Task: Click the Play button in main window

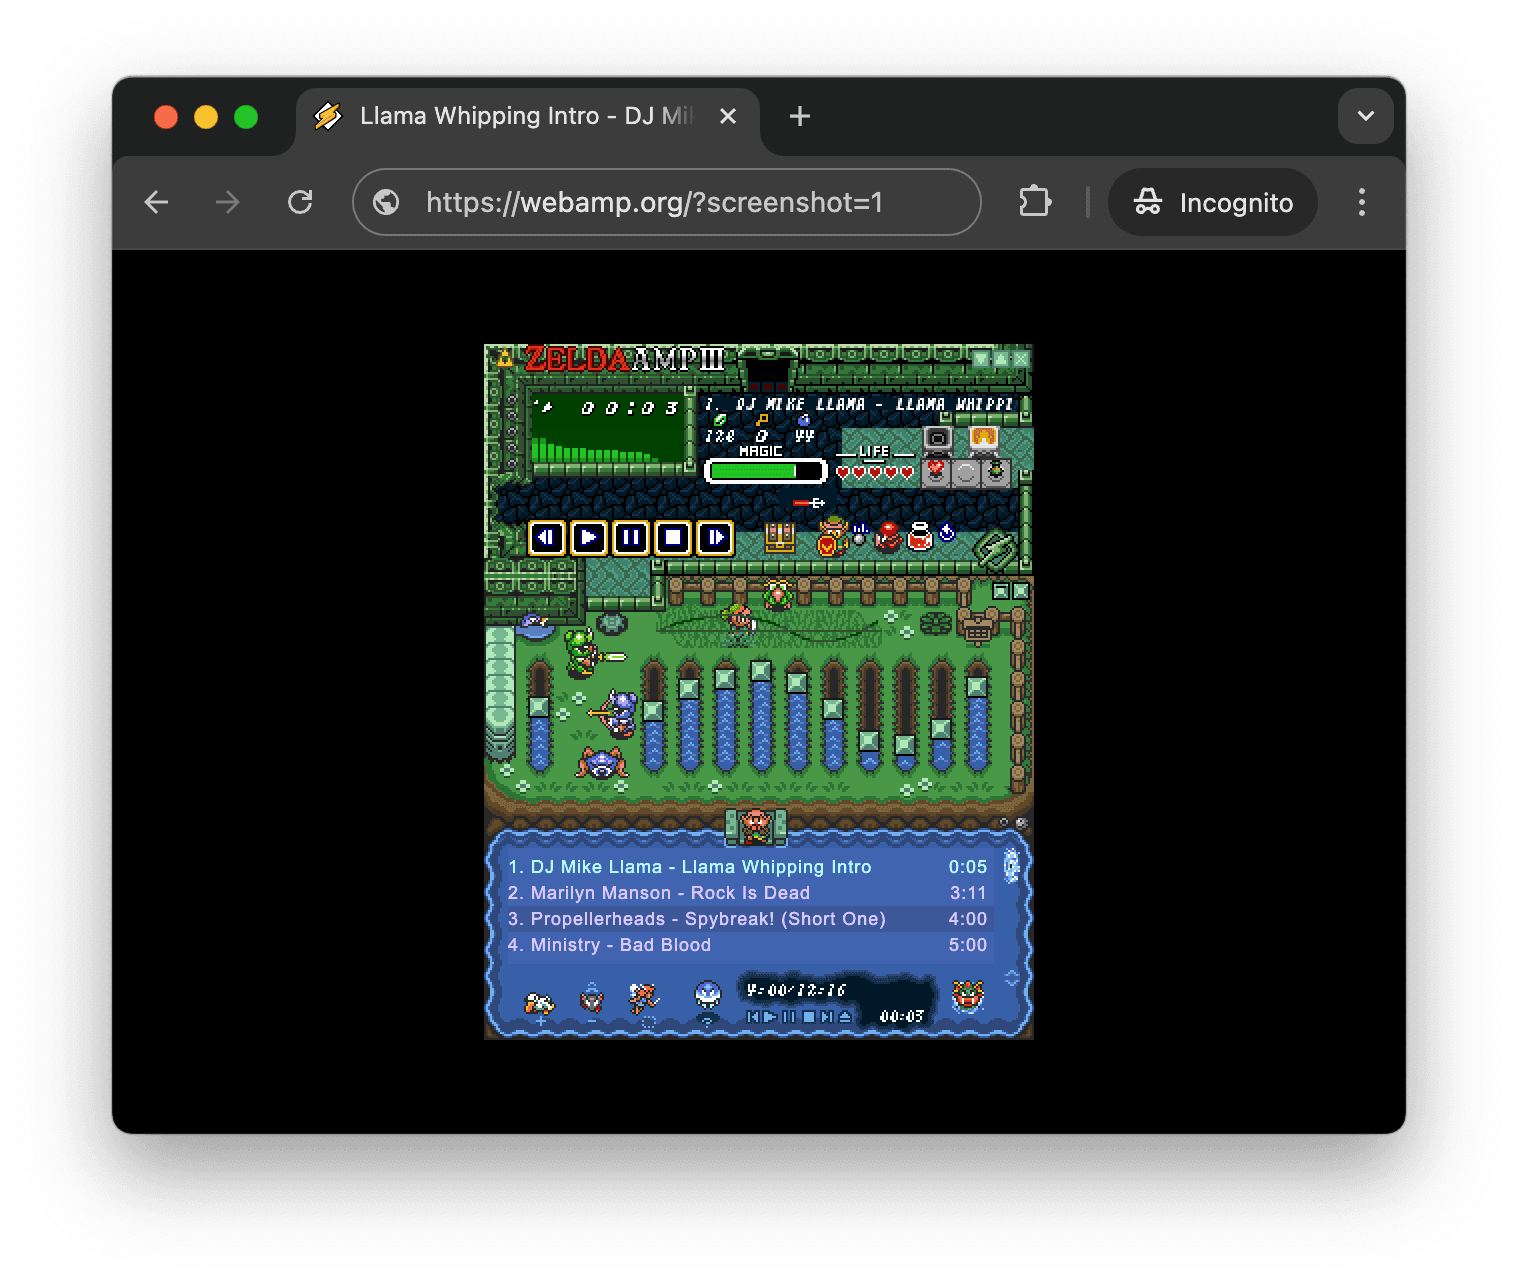Action: [x=589, y=538]
